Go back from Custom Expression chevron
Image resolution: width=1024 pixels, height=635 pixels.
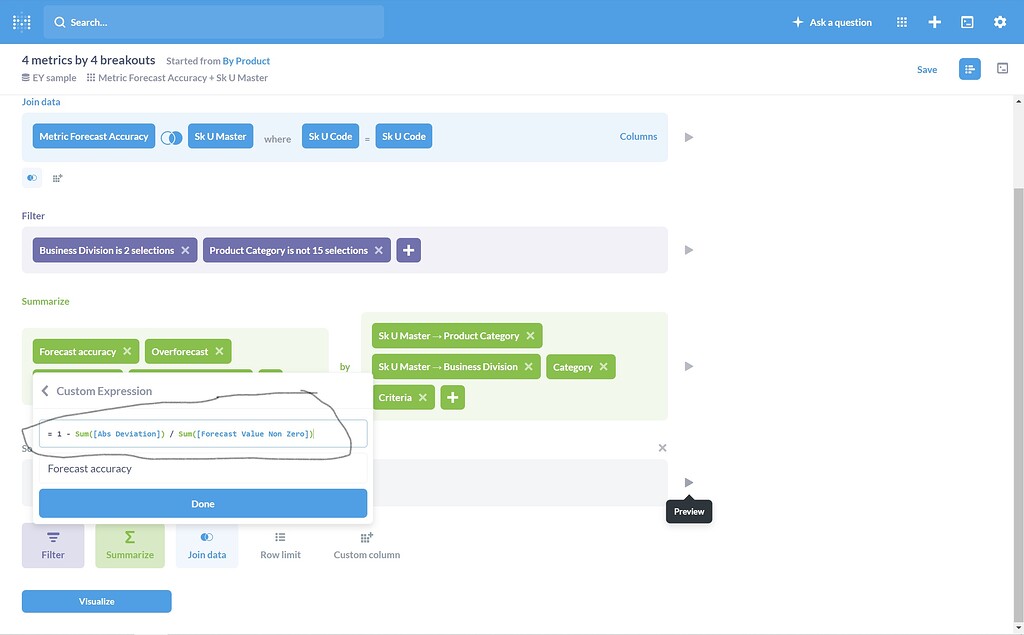(45, 391)
